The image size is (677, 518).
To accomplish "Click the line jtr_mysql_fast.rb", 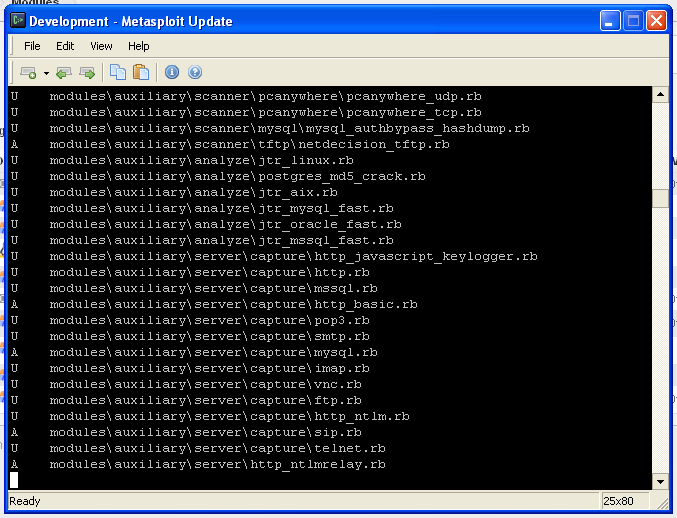I will [202, 208].
